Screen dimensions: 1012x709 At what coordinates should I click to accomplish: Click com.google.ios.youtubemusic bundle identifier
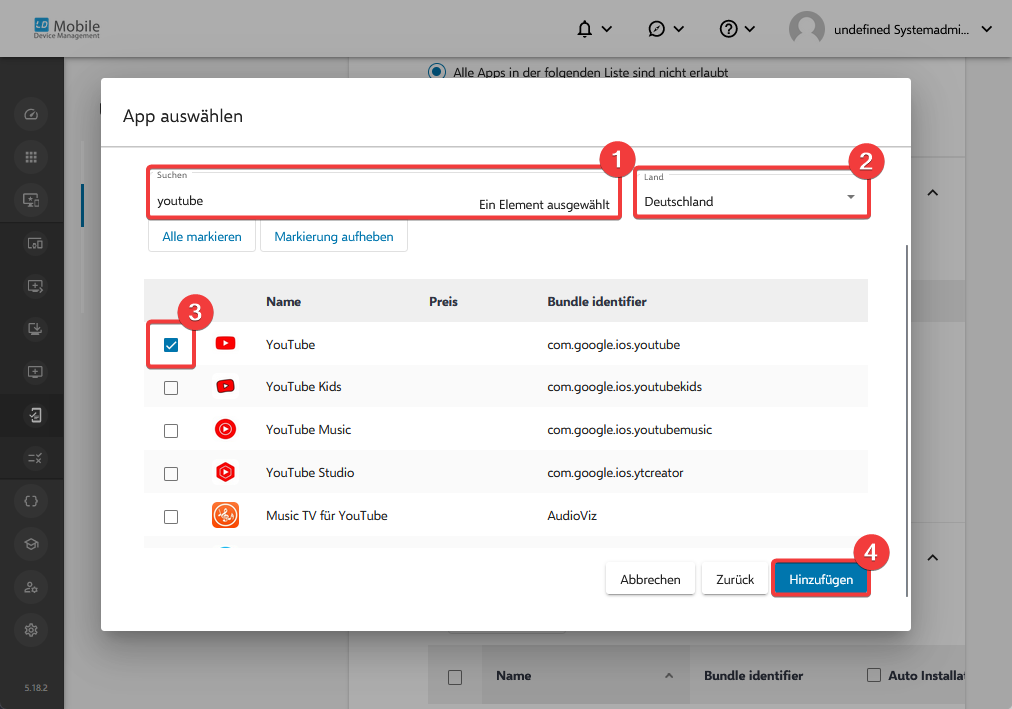click(630, 430)
